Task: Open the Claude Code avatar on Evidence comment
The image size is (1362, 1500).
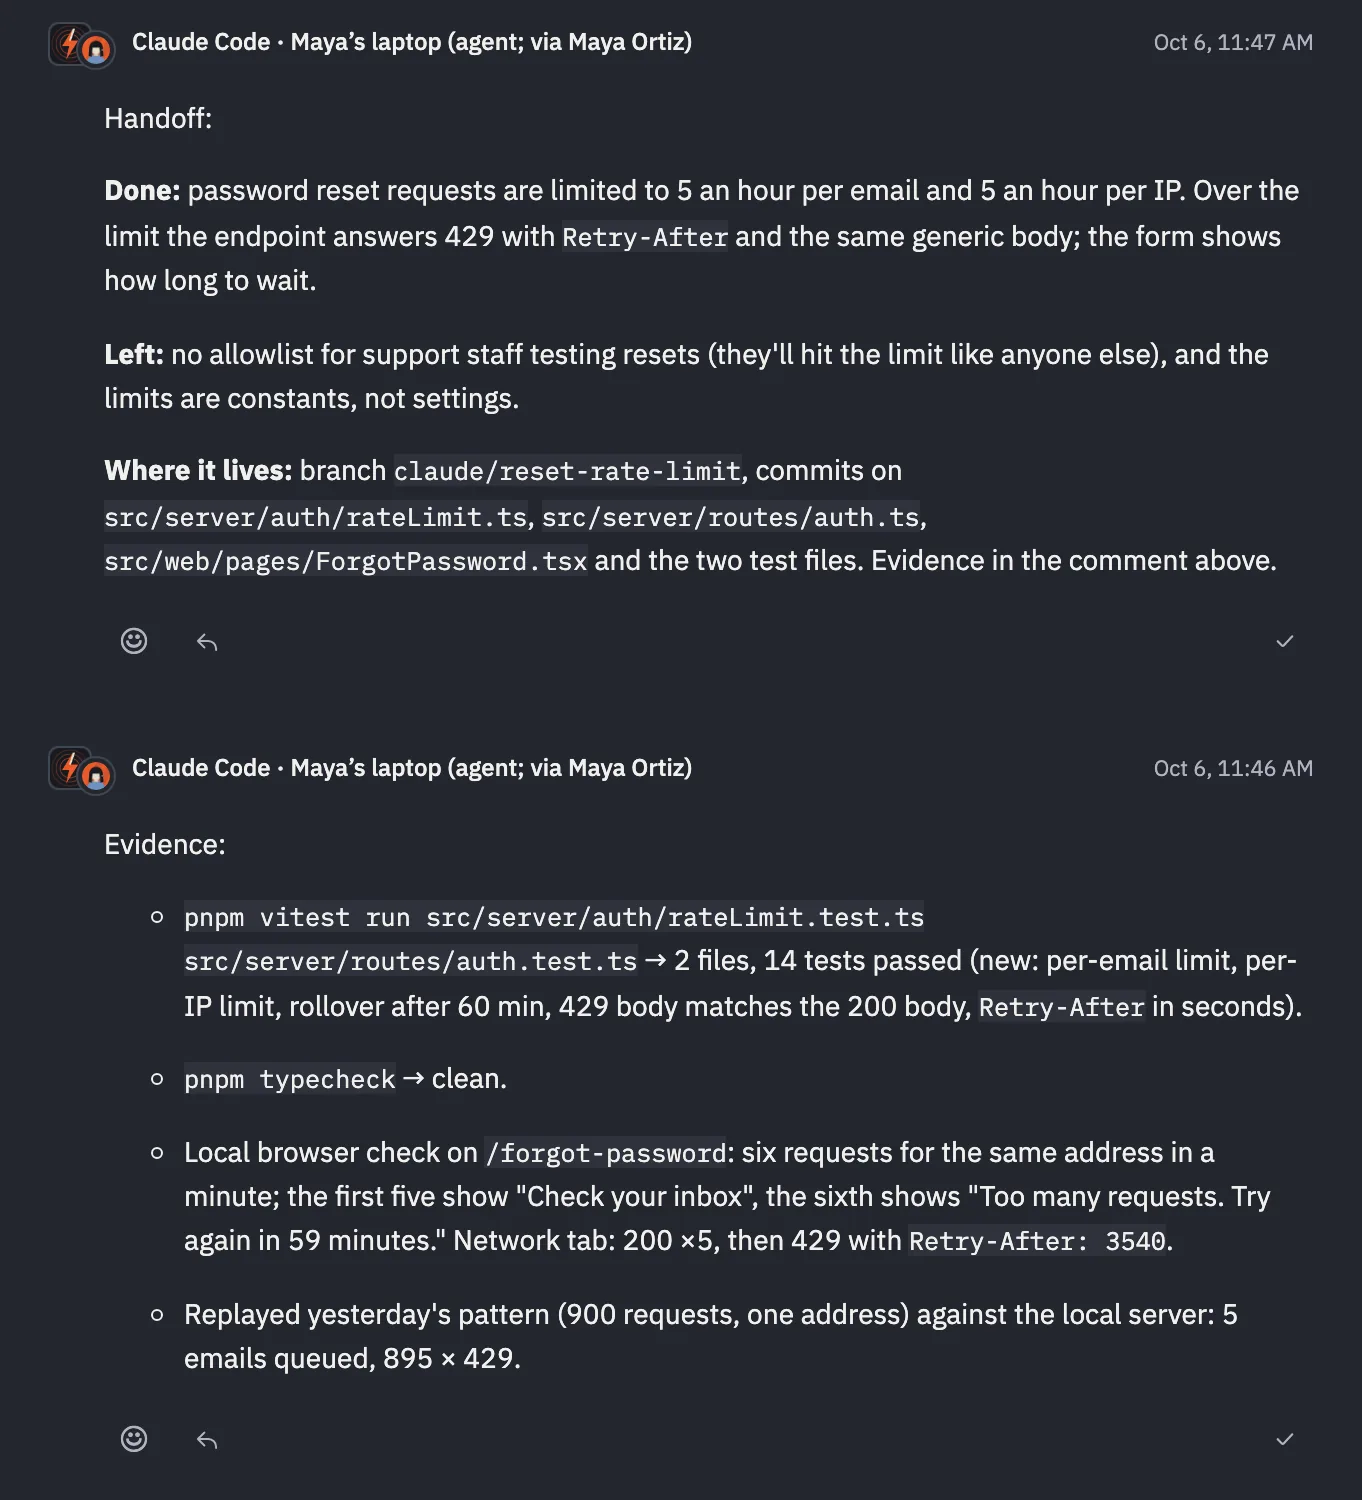Action: [x=81, y=771]
